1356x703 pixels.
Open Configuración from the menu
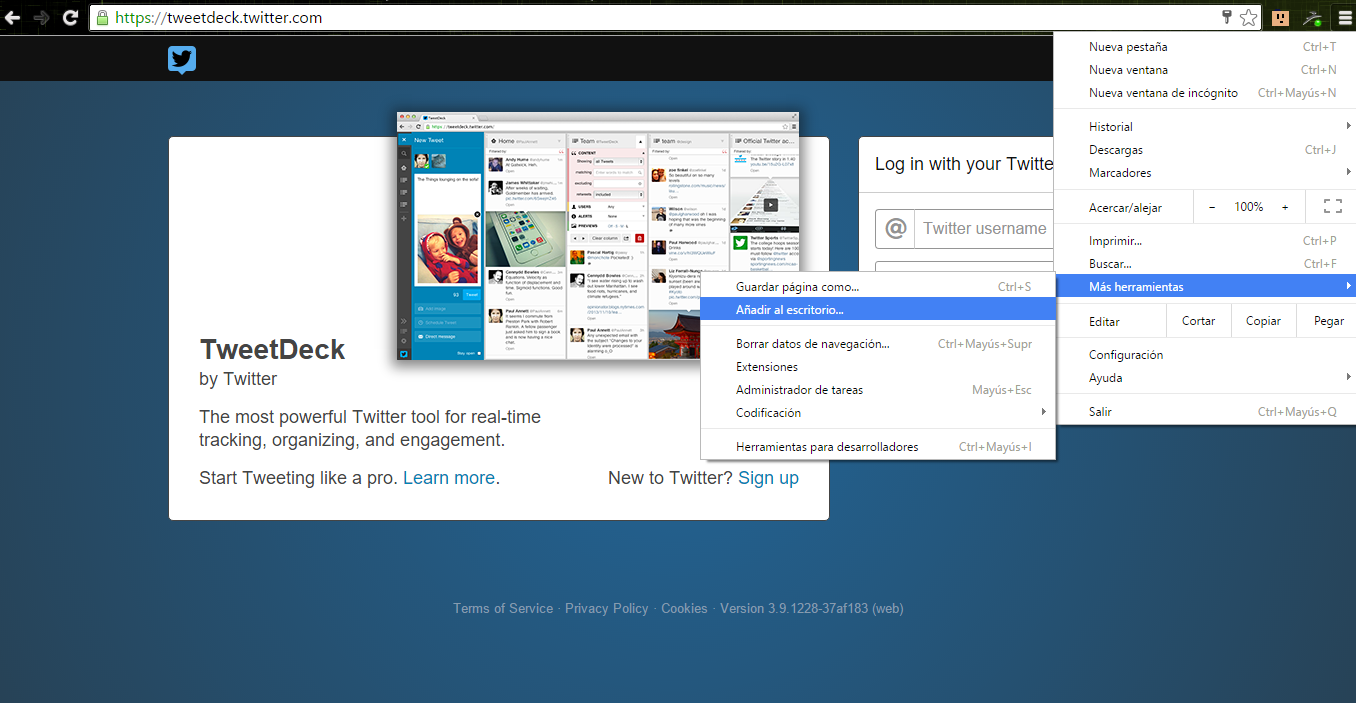[1205, 355]
